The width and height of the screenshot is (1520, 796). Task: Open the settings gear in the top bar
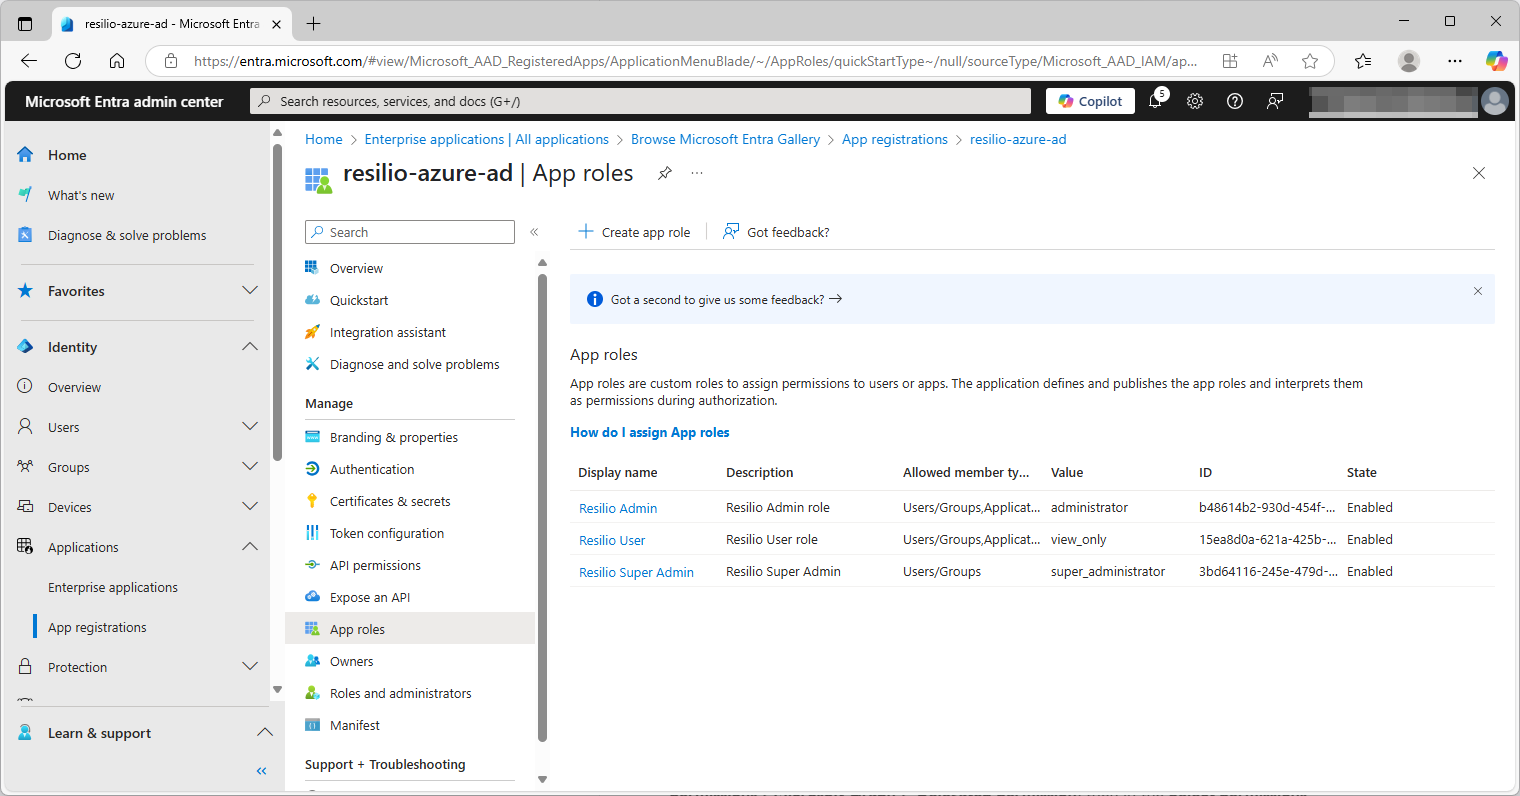click(x=1194, y=100)
